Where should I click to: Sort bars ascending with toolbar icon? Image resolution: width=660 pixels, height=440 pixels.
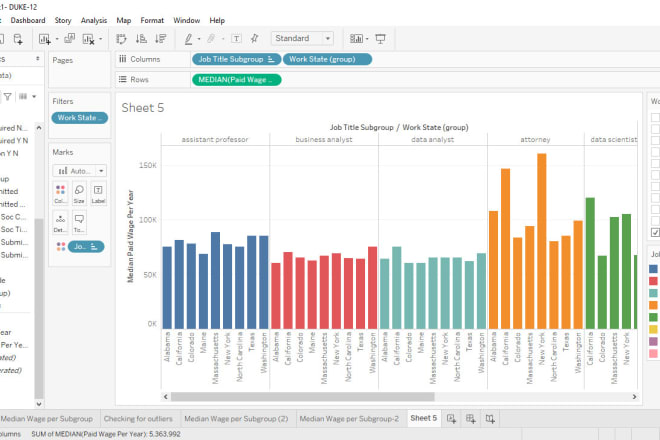click(x=141, y=39)
